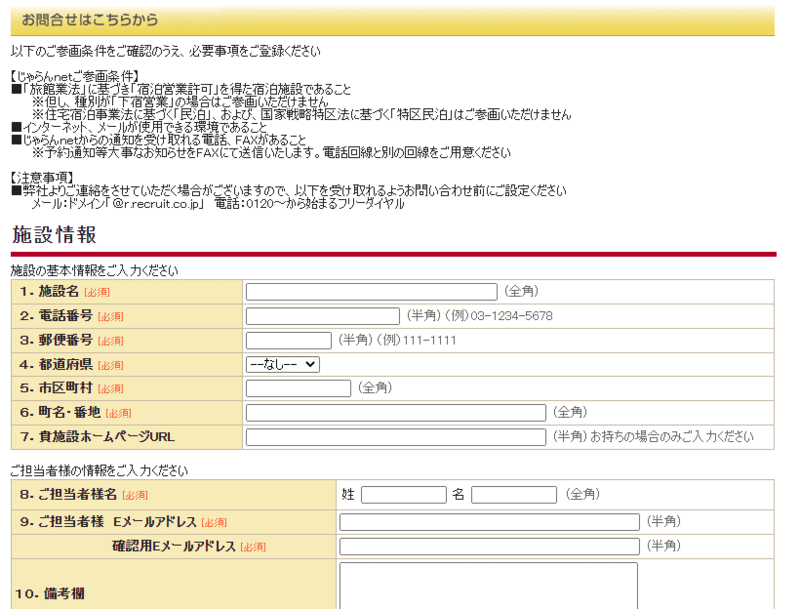Focus the 電話番号 text box
Image resolution: width=800 pixels, height=609 pixels.
322,316
